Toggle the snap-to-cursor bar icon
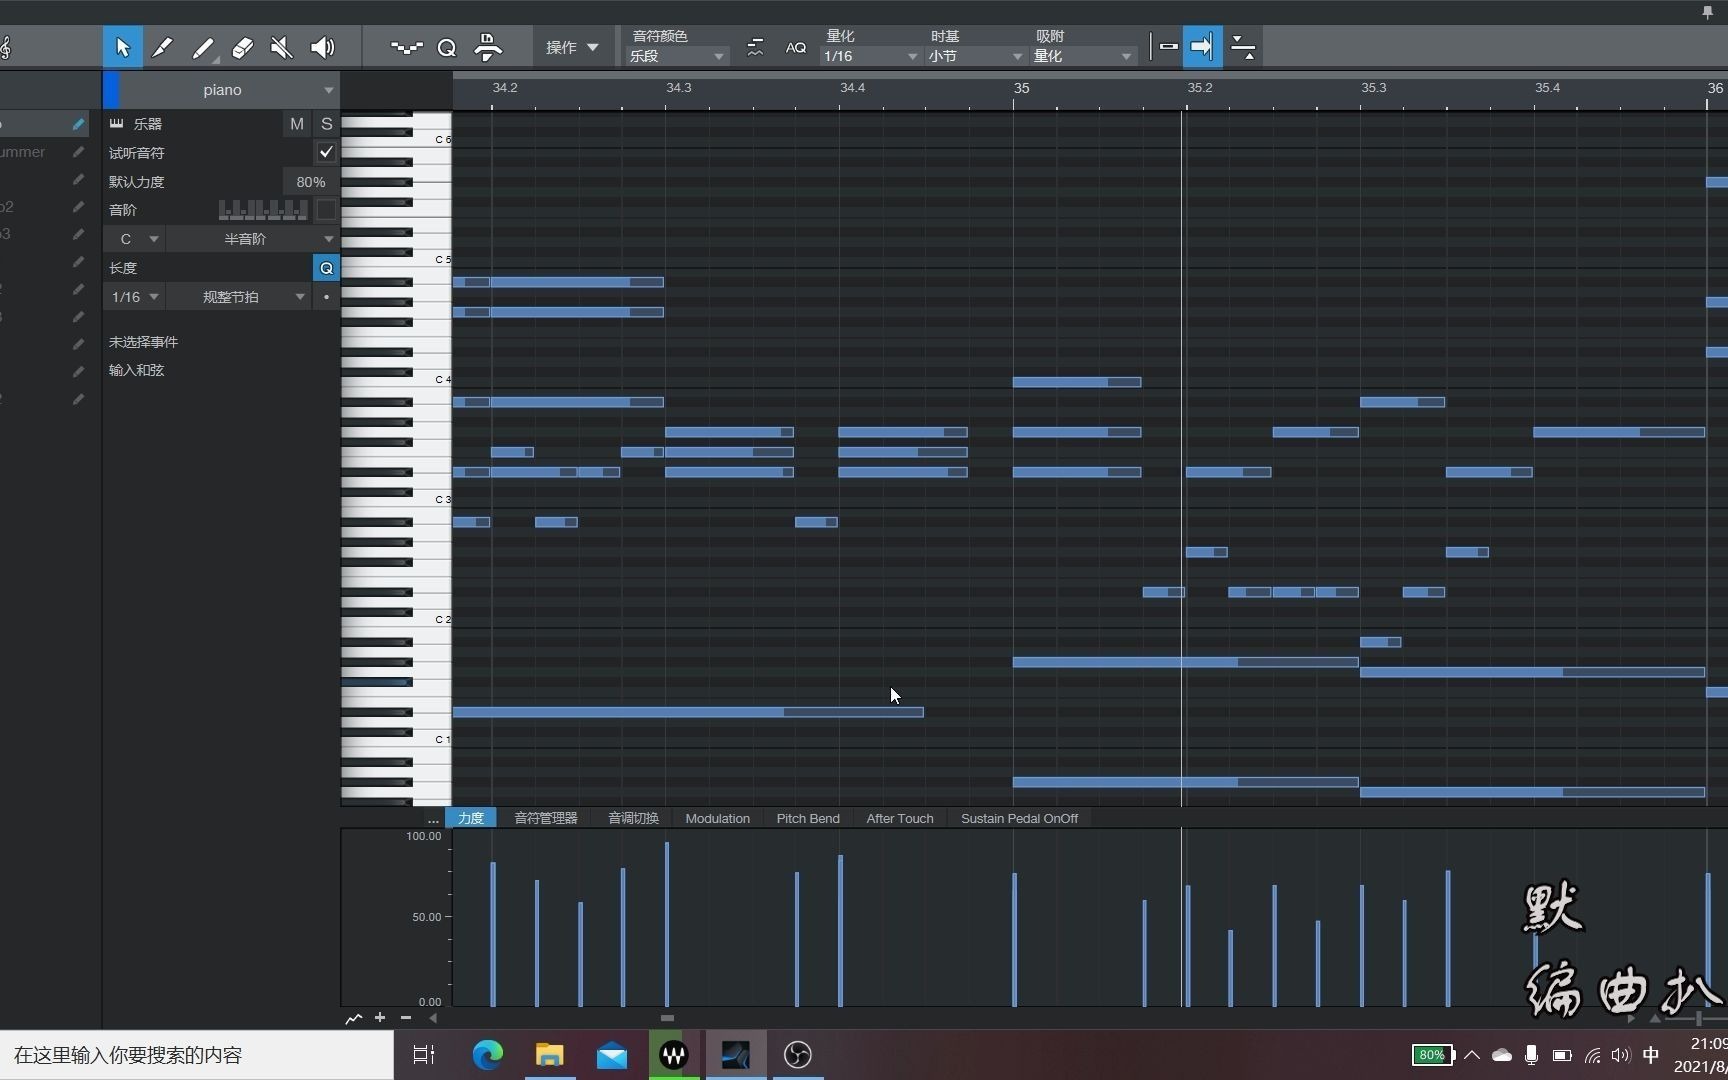1728x1080 pixels. pyautogui.click(x=1168, y=46)
